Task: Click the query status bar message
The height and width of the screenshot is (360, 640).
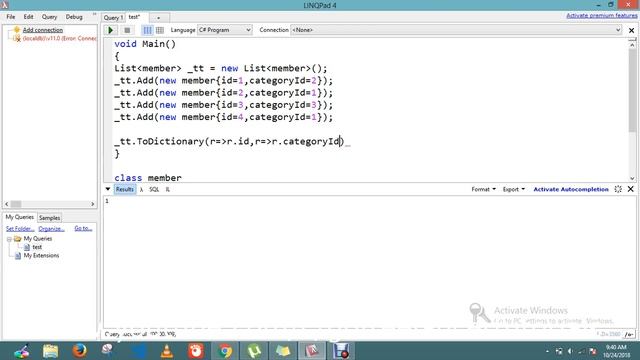Action: pyautogui.click(x=140, y=334)
